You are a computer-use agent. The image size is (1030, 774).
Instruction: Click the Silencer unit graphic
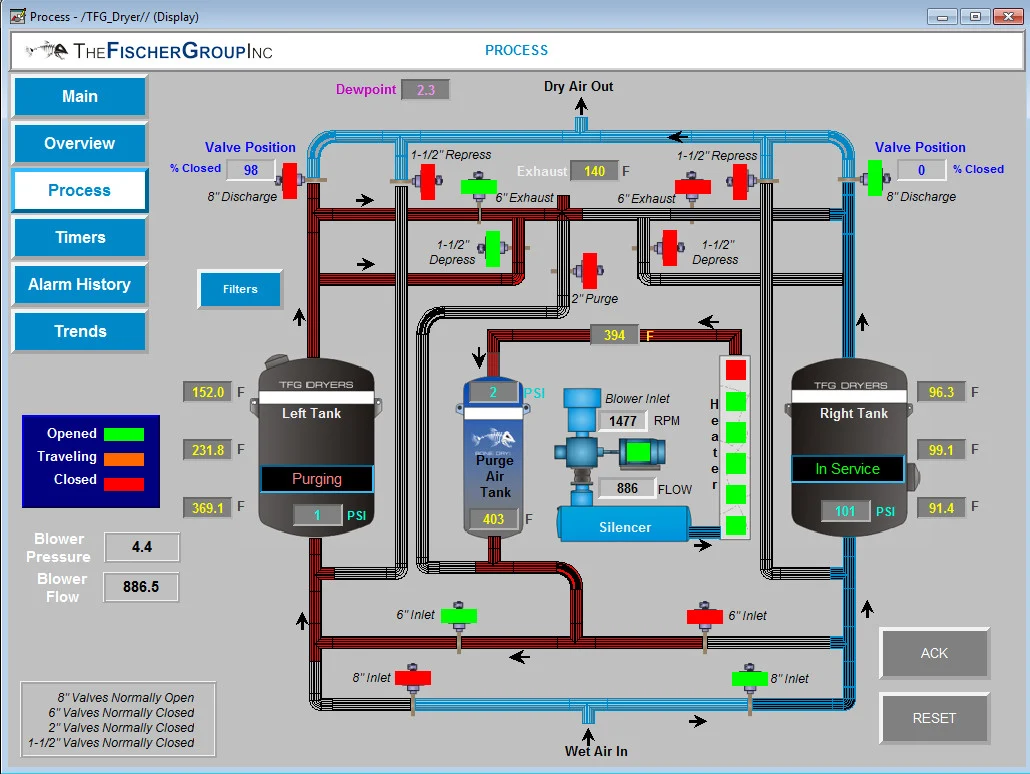point(624,524)
